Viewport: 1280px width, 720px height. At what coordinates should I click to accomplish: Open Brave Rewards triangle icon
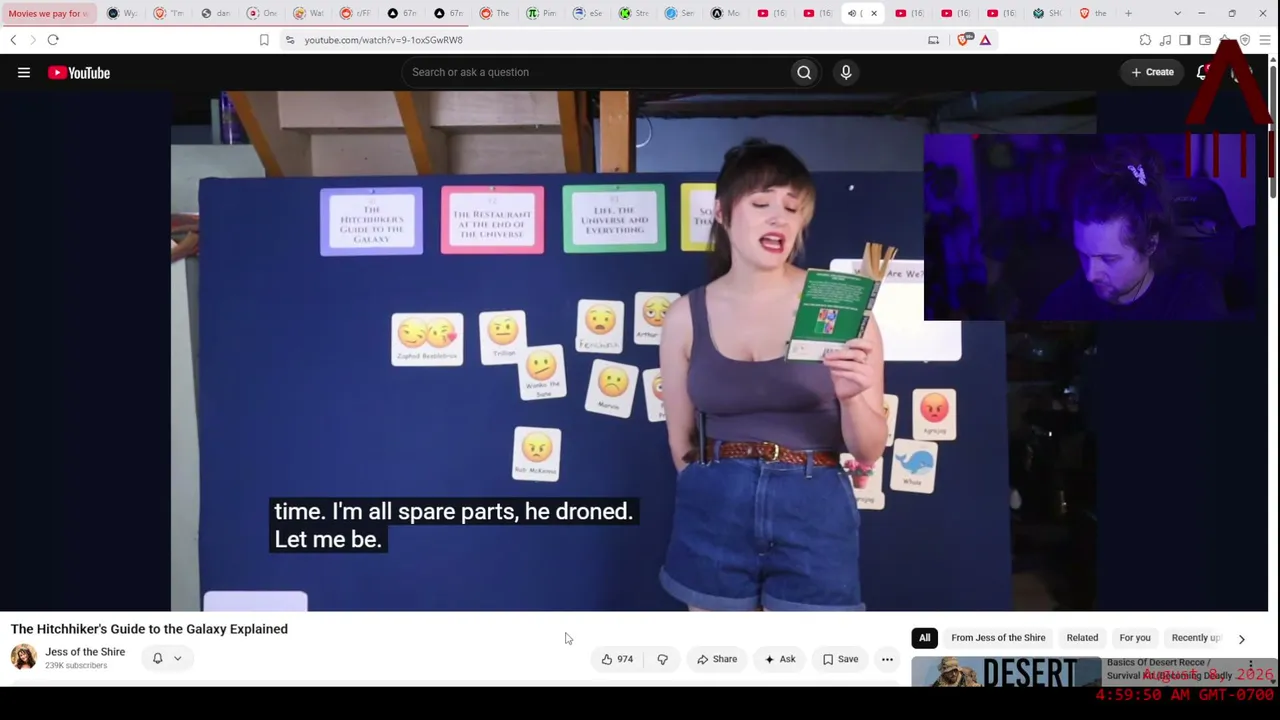point(985,40)
